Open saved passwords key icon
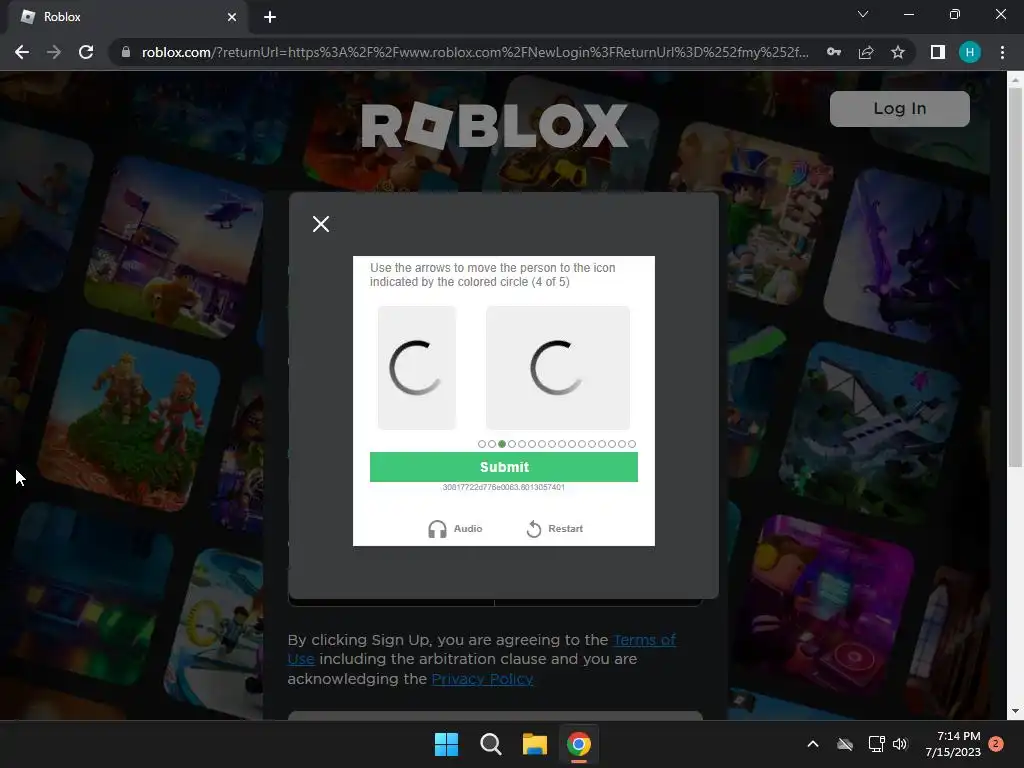The width and height of the screenshot is (1024, 768). pyautogui.click(x=834, y=52)
